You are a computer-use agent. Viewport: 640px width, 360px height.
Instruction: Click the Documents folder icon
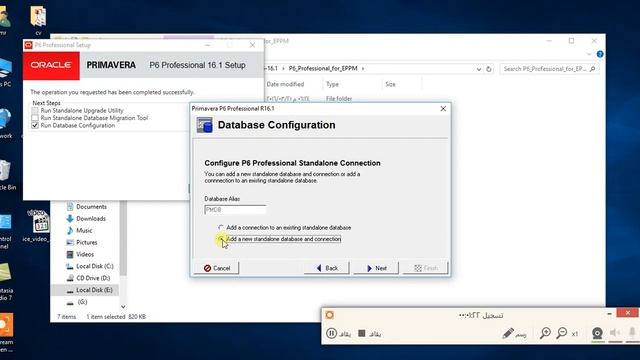[x=70, y=207]
